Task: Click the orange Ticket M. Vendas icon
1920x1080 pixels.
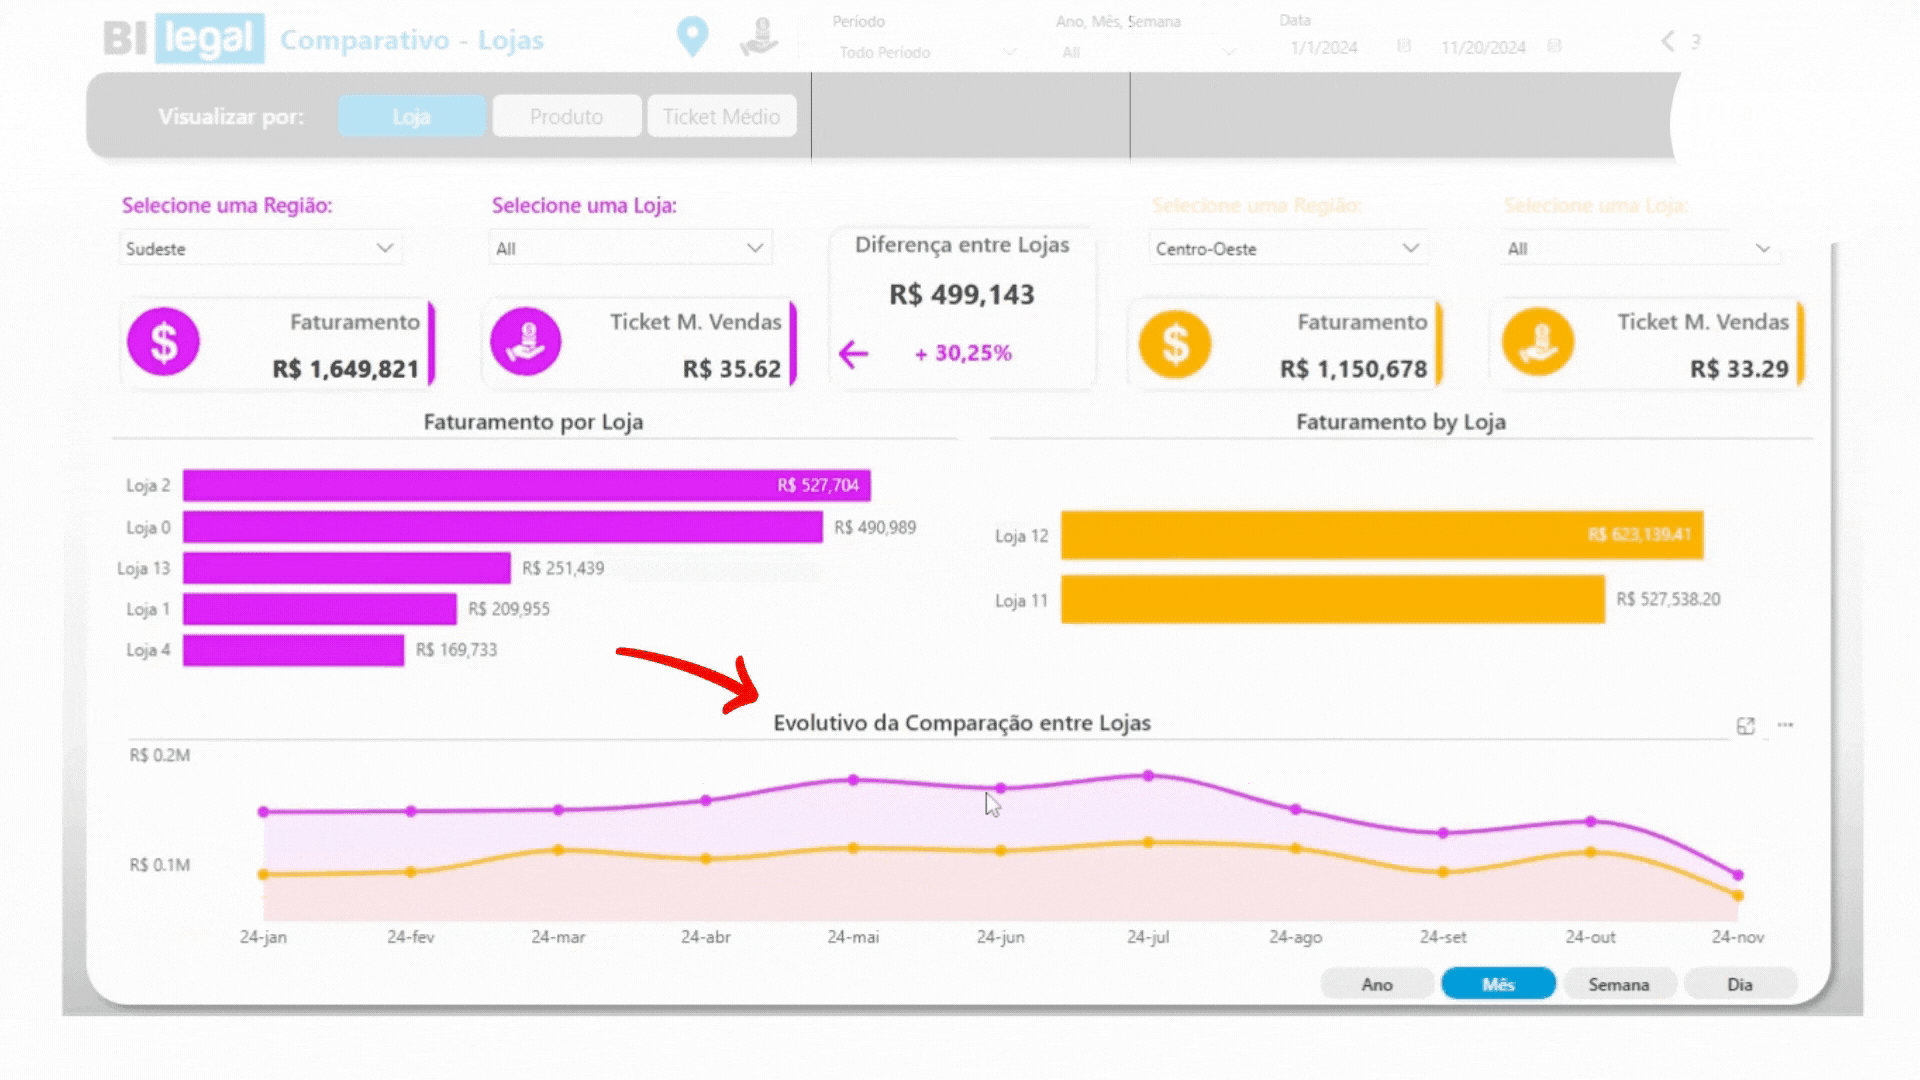Action: click(1537, 342)
